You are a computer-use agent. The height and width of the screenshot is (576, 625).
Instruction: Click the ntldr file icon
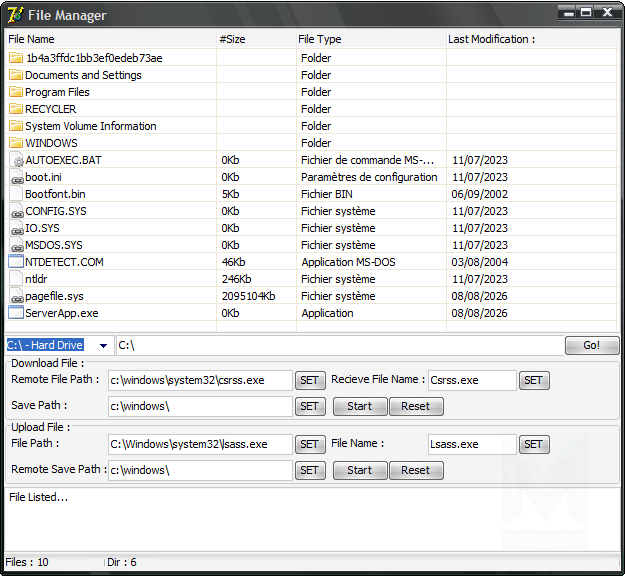pyautogui.click(x=16, y=279)
